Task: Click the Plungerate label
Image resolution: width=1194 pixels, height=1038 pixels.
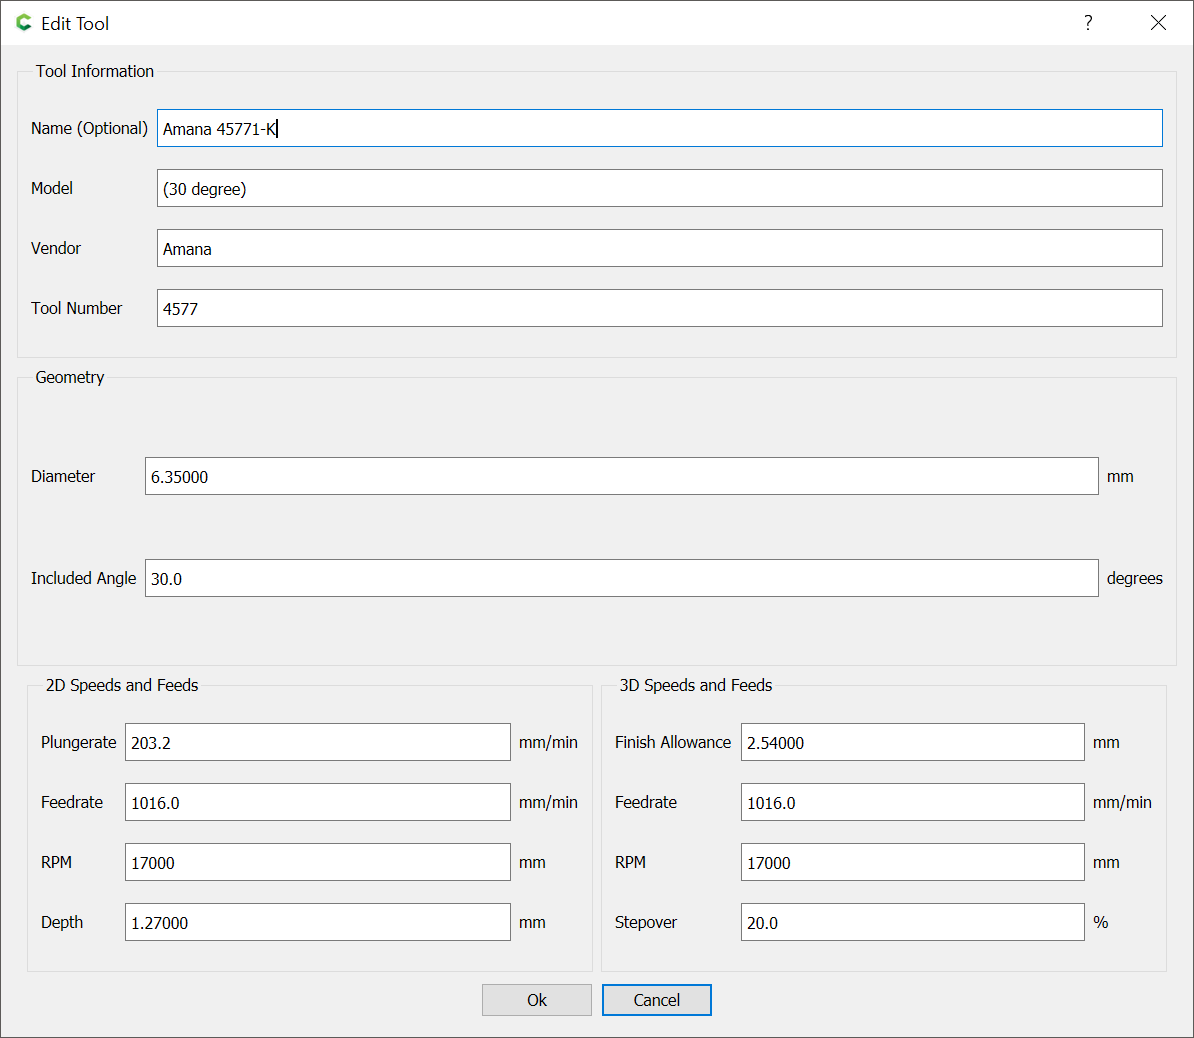Action: (x=78, y=742)
